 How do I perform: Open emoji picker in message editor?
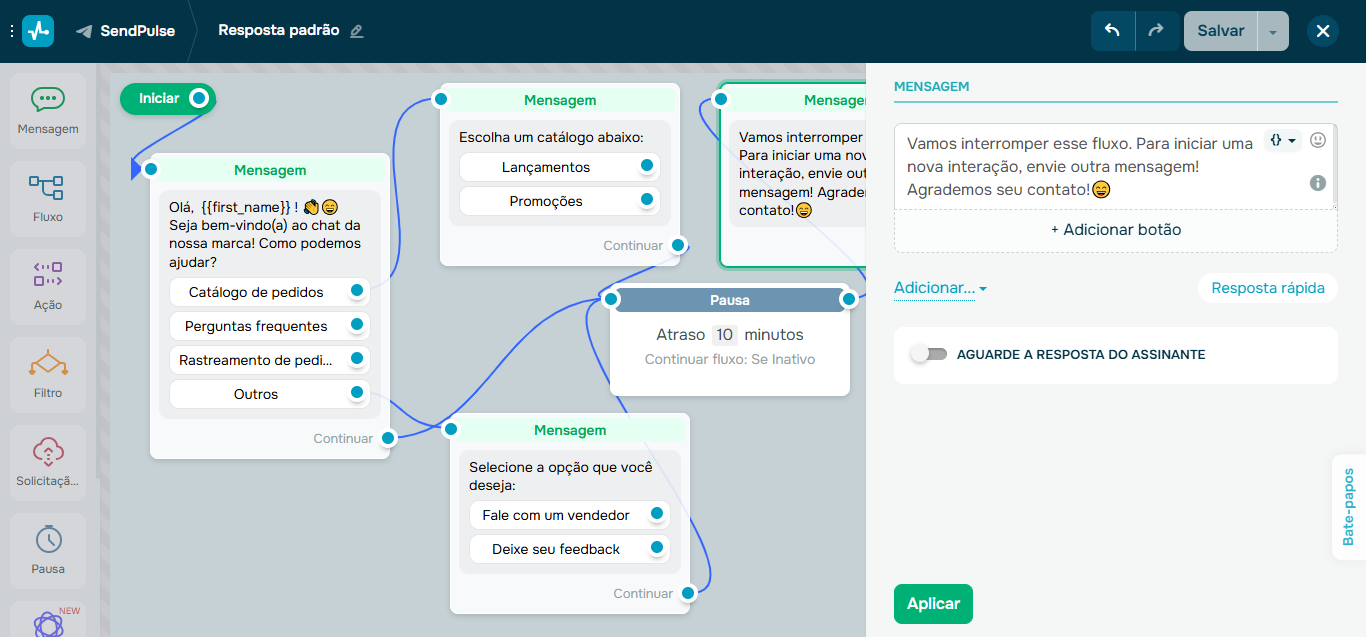1318,140
